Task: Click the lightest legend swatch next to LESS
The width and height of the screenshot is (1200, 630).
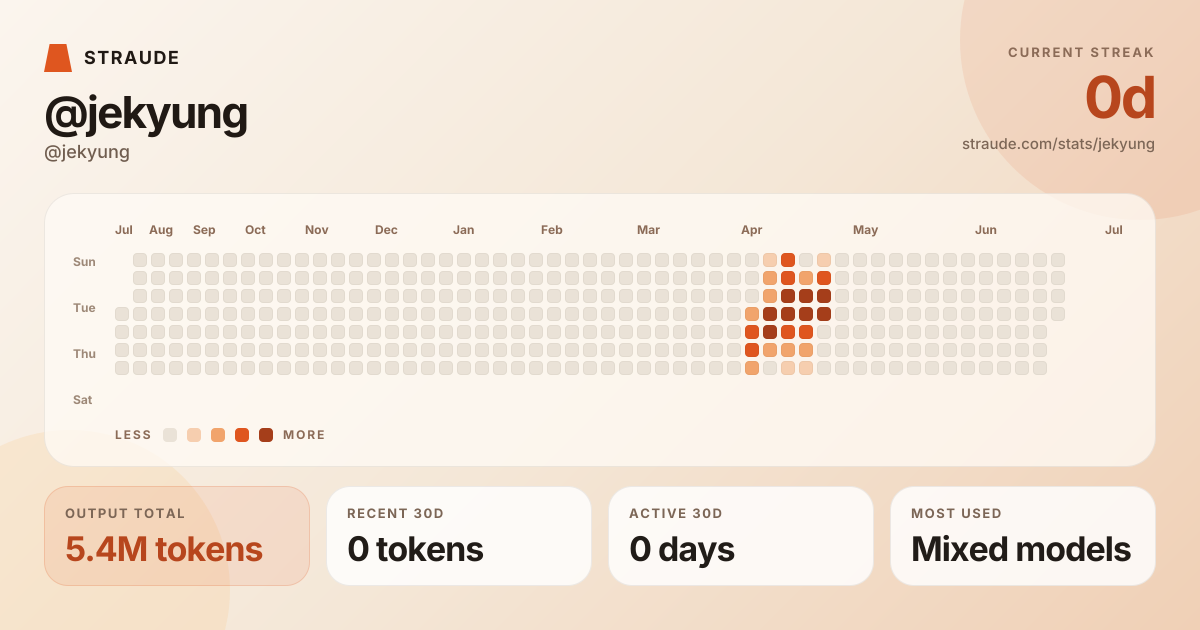Action: tap(170, 435)
